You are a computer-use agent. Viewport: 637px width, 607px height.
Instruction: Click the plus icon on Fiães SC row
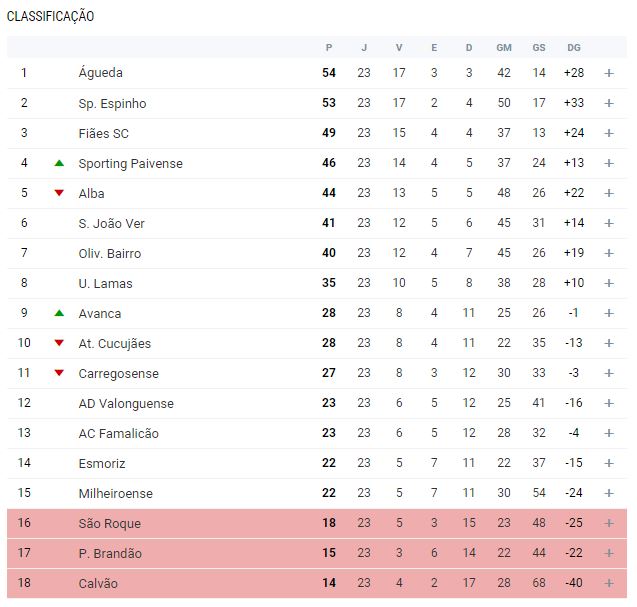[609, 133]
